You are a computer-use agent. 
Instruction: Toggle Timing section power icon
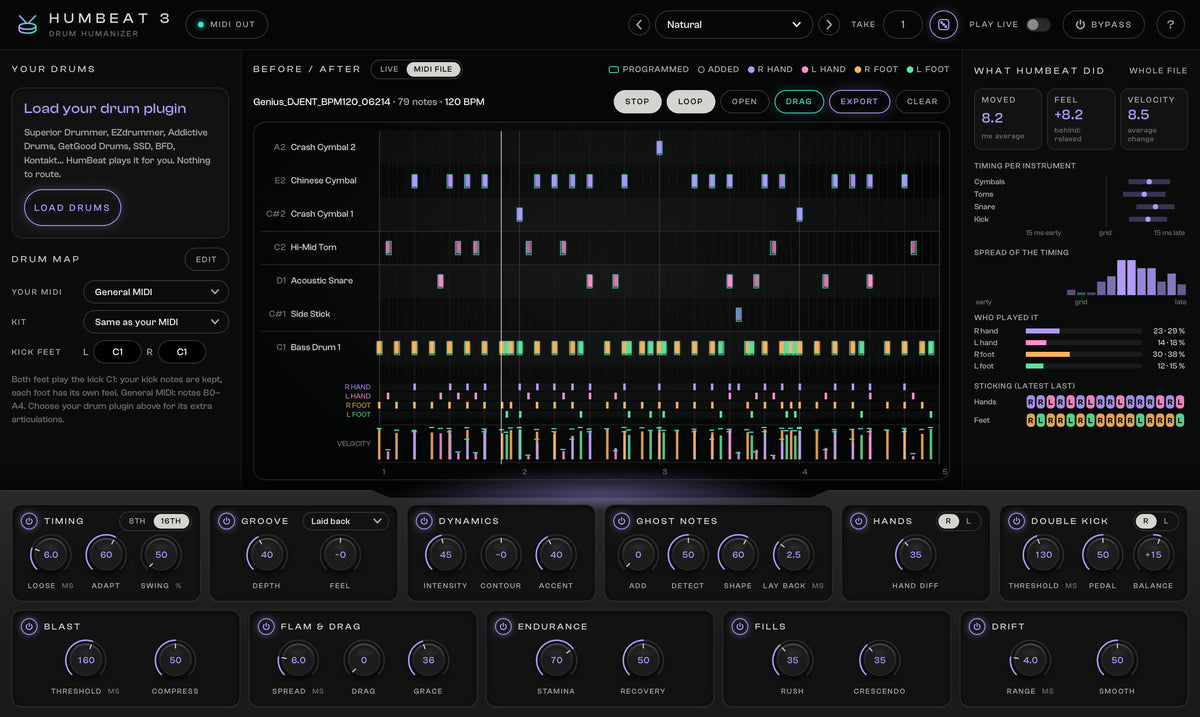(29, 521)
